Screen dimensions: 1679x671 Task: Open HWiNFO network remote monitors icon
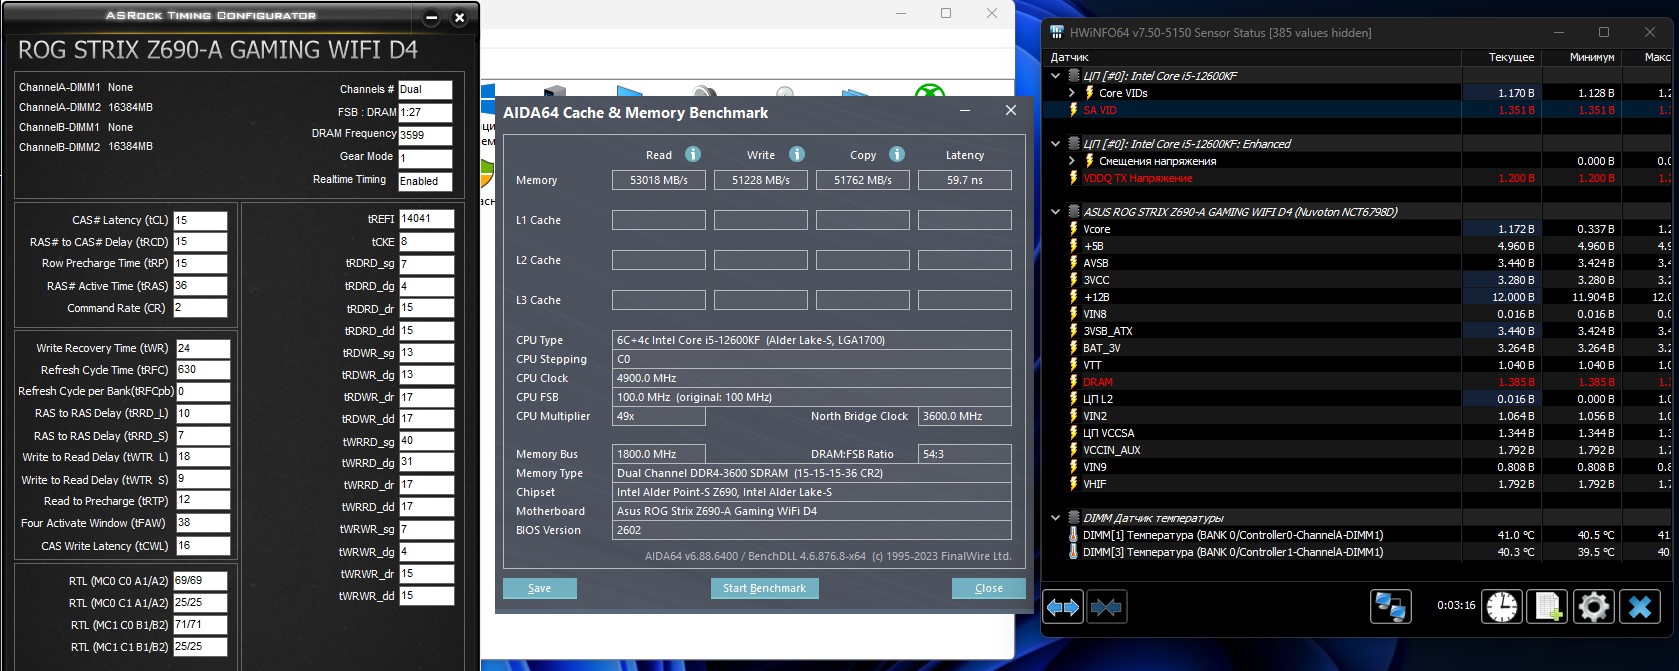pyautogui.click(x=1391, y=606)
